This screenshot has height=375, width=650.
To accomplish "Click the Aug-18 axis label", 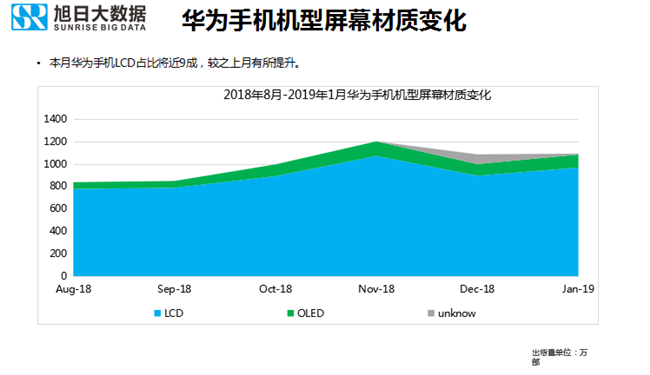I will pos(73,289).
